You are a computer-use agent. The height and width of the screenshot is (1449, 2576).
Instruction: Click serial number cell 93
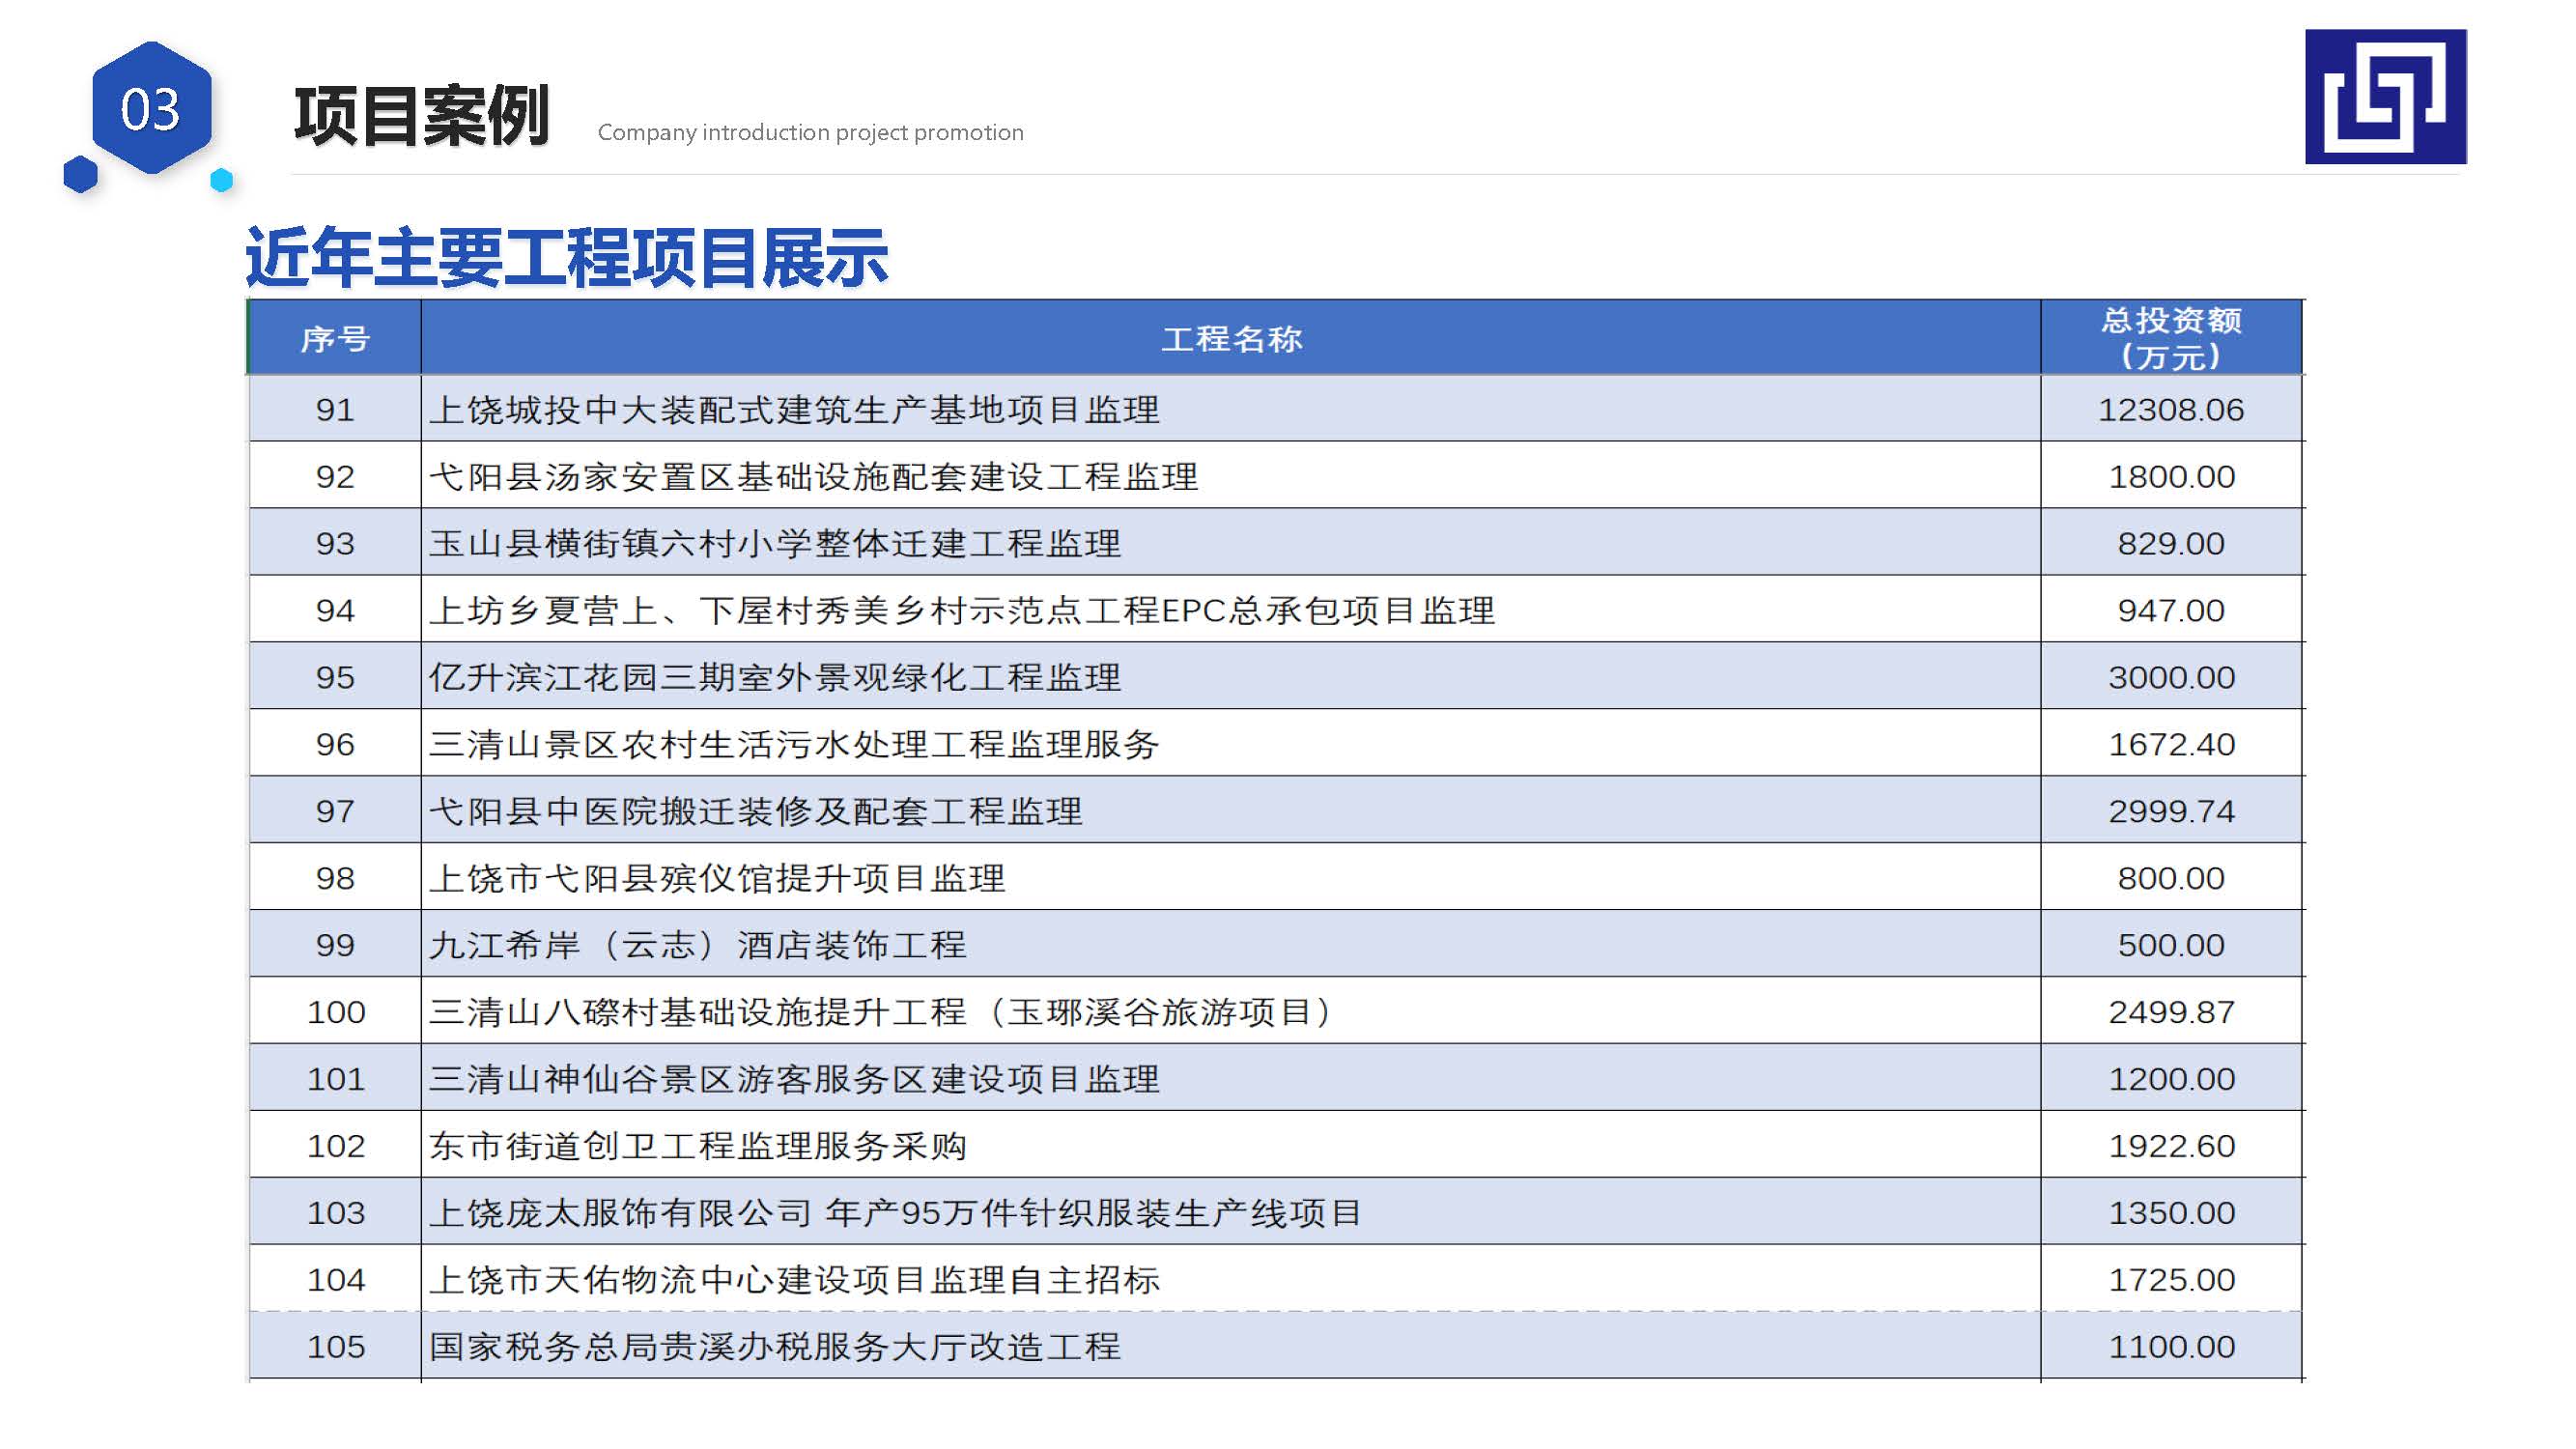[335, 543]
